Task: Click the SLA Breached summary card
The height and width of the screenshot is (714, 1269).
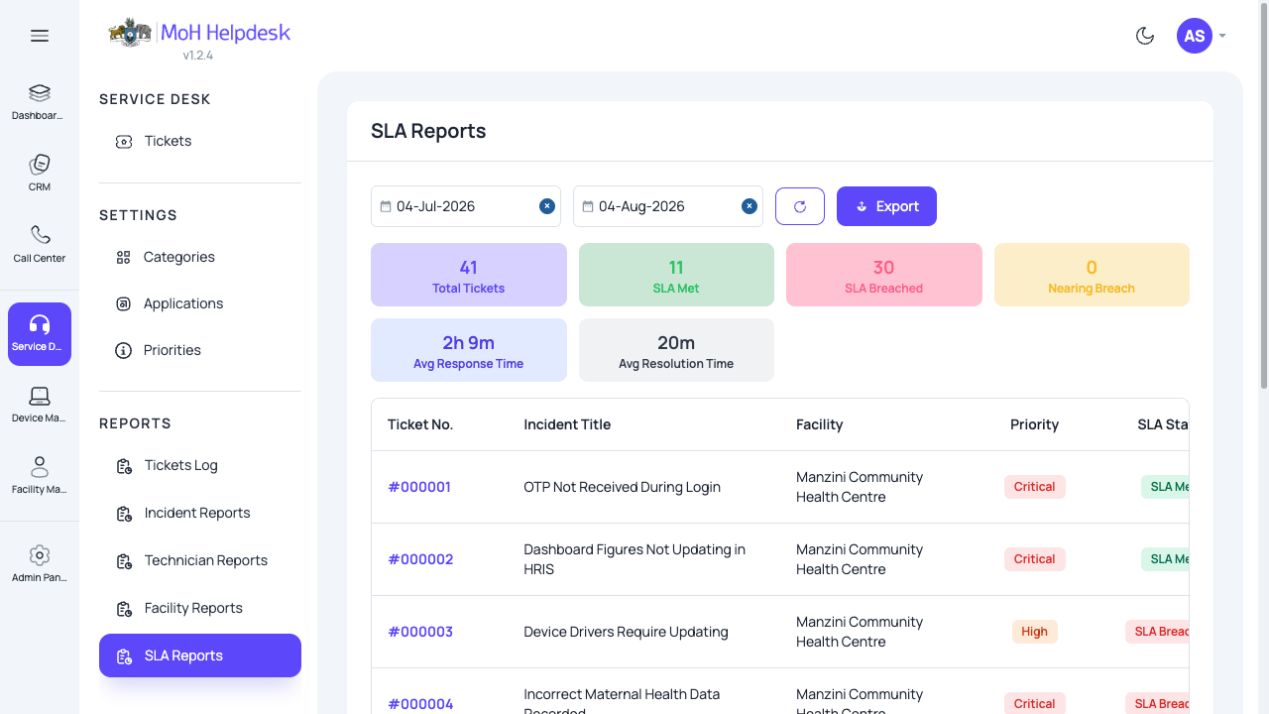Action: pyautogui.click(x=884, y=275)
